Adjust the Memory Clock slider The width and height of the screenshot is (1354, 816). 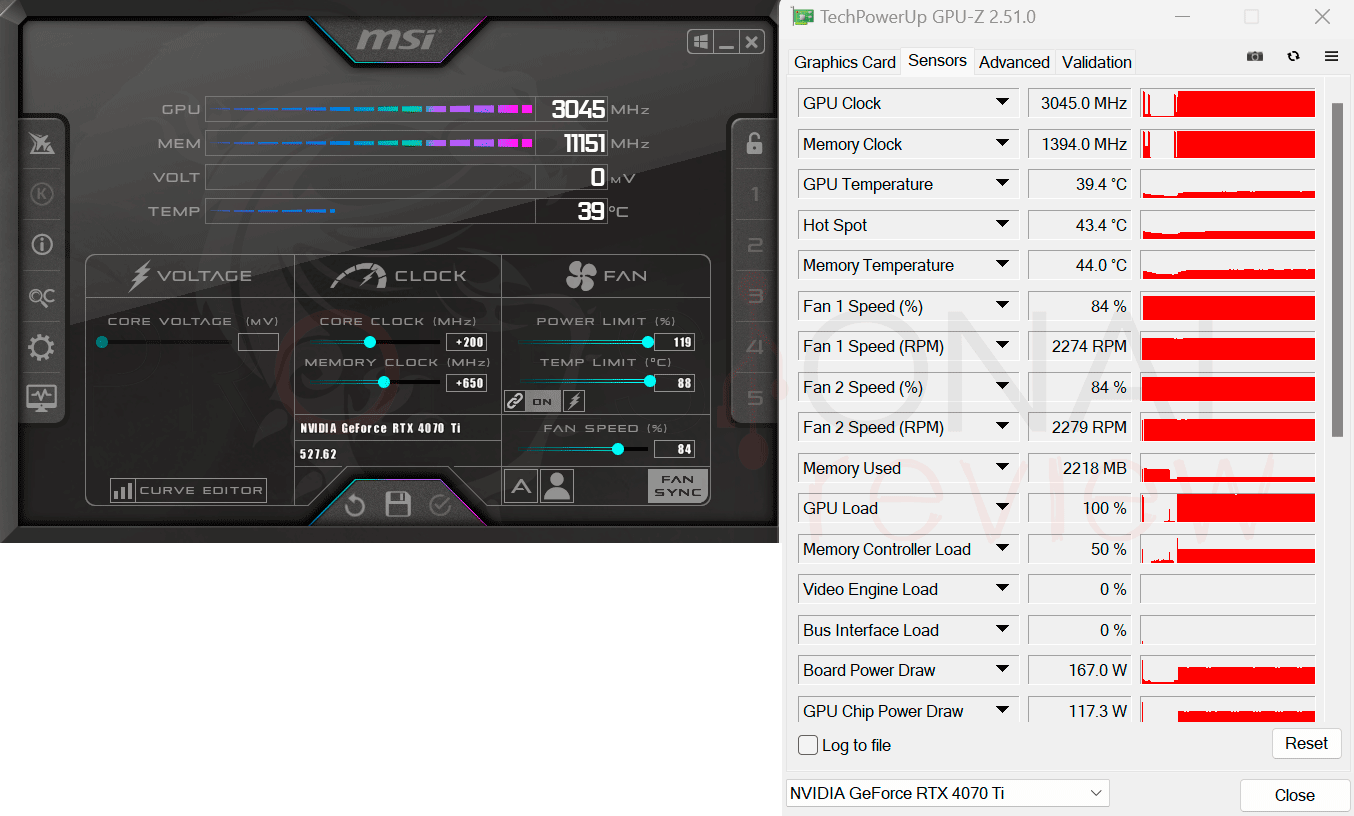point(383,382)
